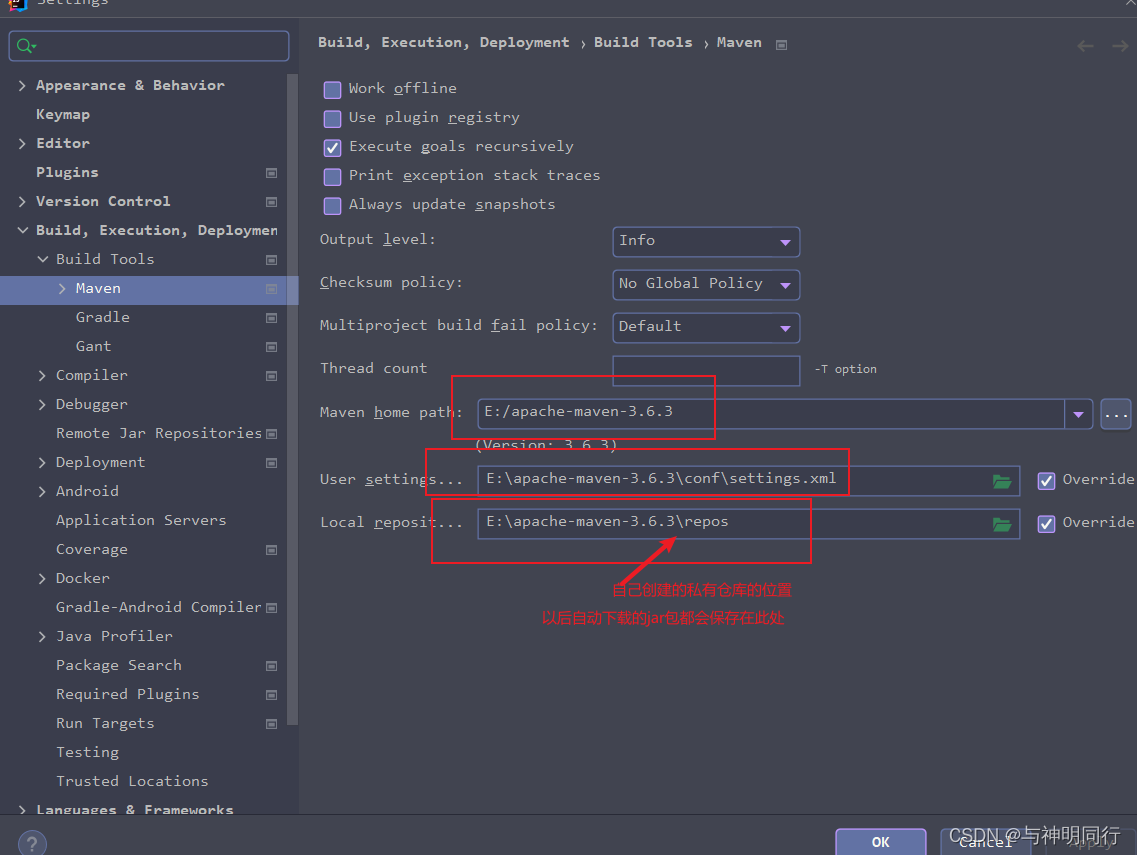Select Gradle in the settings tree
1137x855 pixels.
coord(102,318)
